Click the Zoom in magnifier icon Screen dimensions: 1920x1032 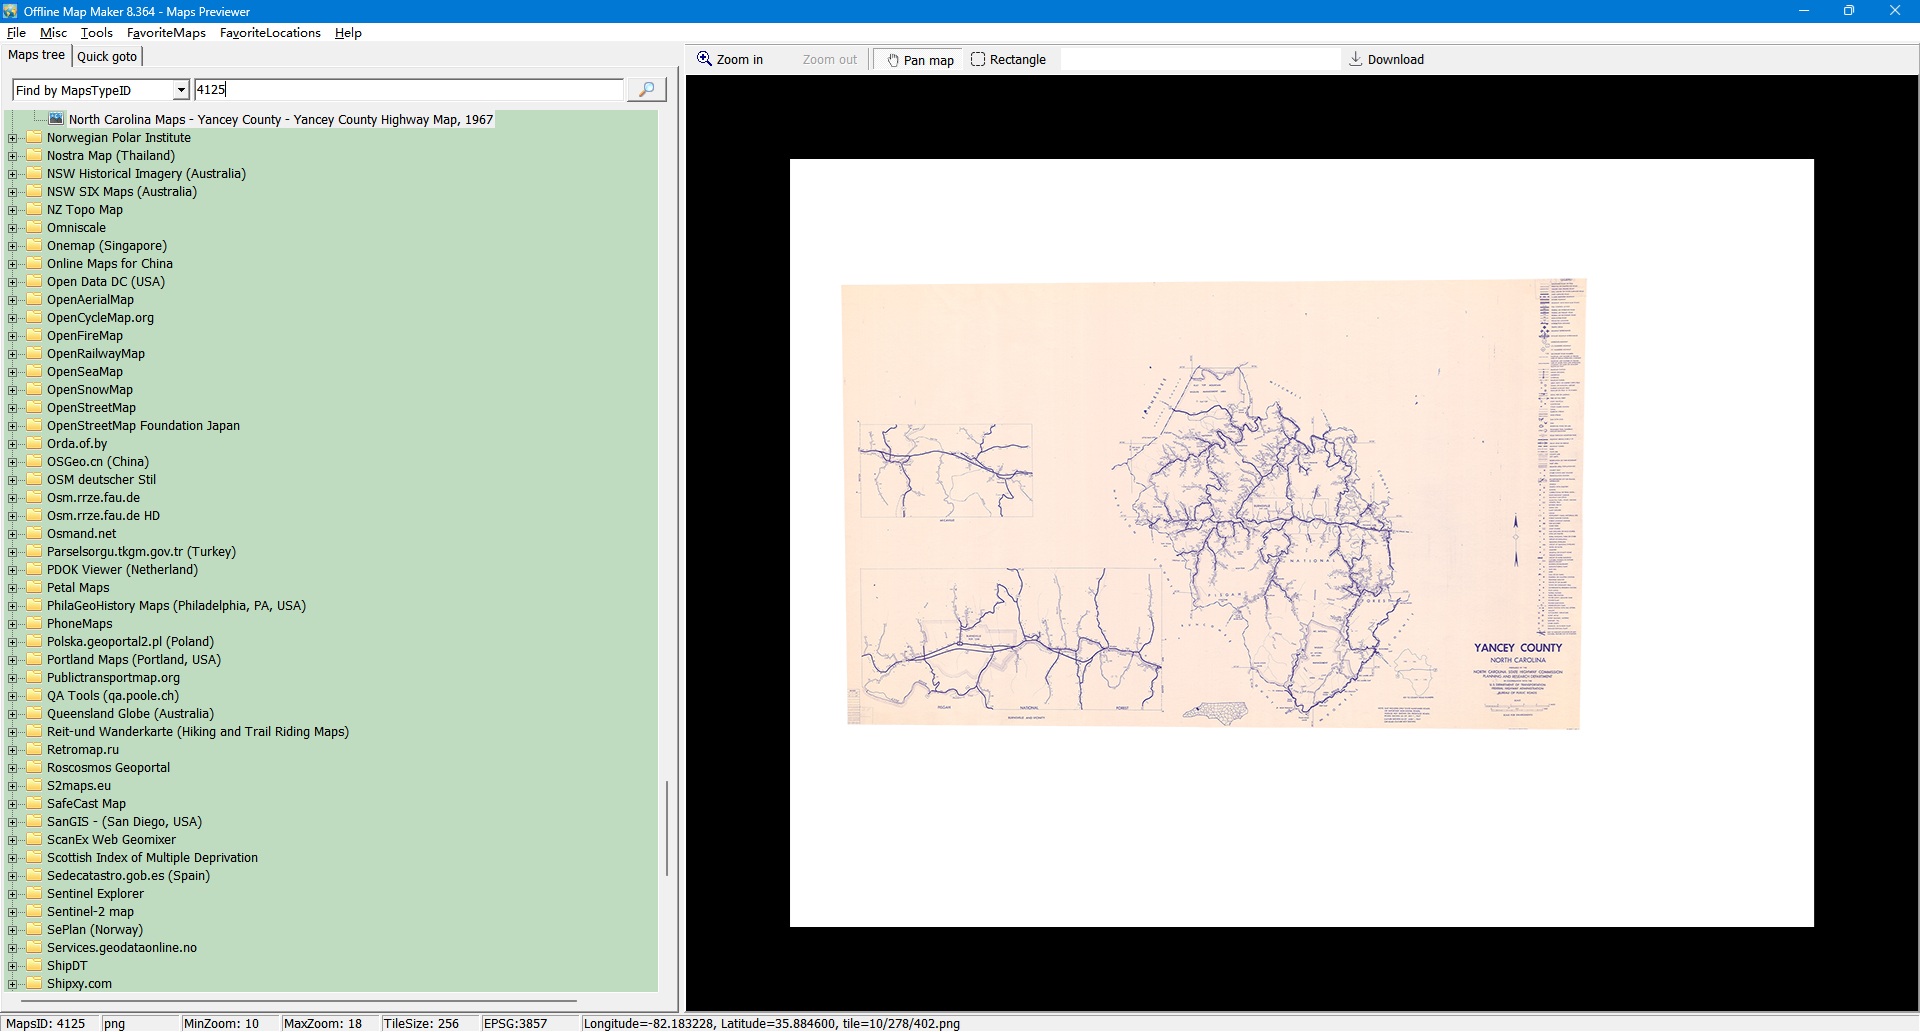click(704, 59)
